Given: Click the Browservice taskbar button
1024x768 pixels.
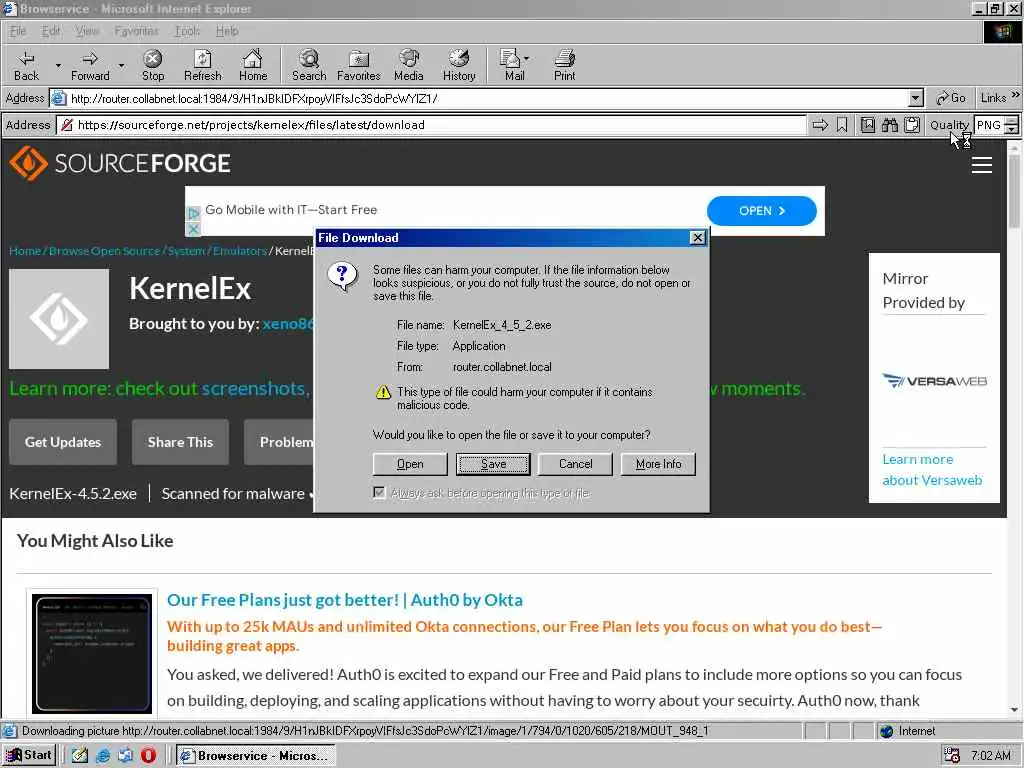Looking at the screenshot, I should 255,756.
